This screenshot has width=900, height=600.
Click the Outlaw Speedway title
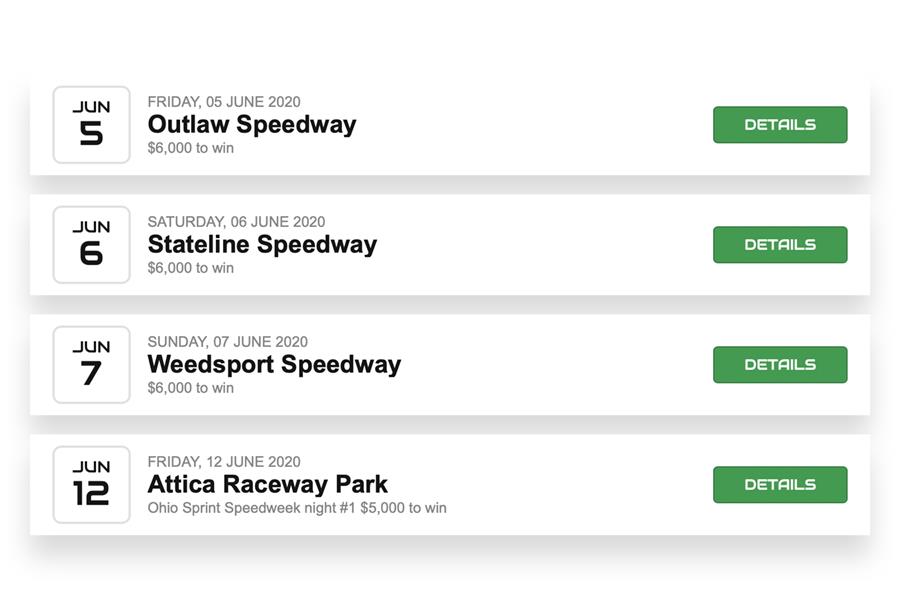(252, 125)
